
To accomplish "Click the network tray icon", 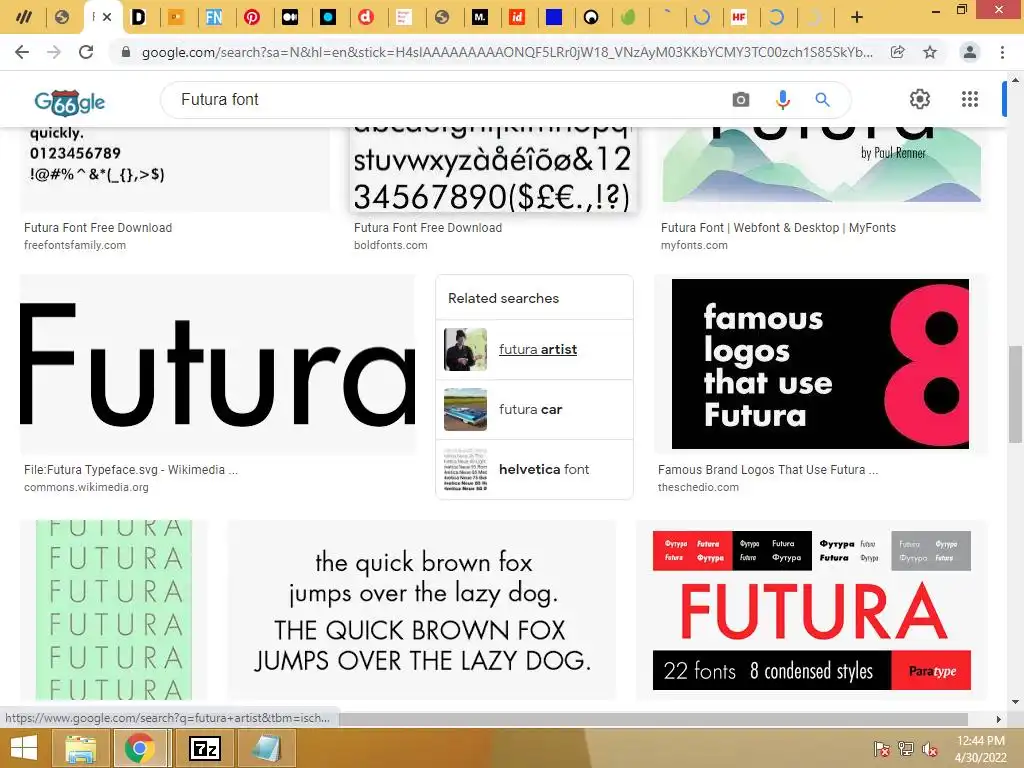I will (906, 749).
